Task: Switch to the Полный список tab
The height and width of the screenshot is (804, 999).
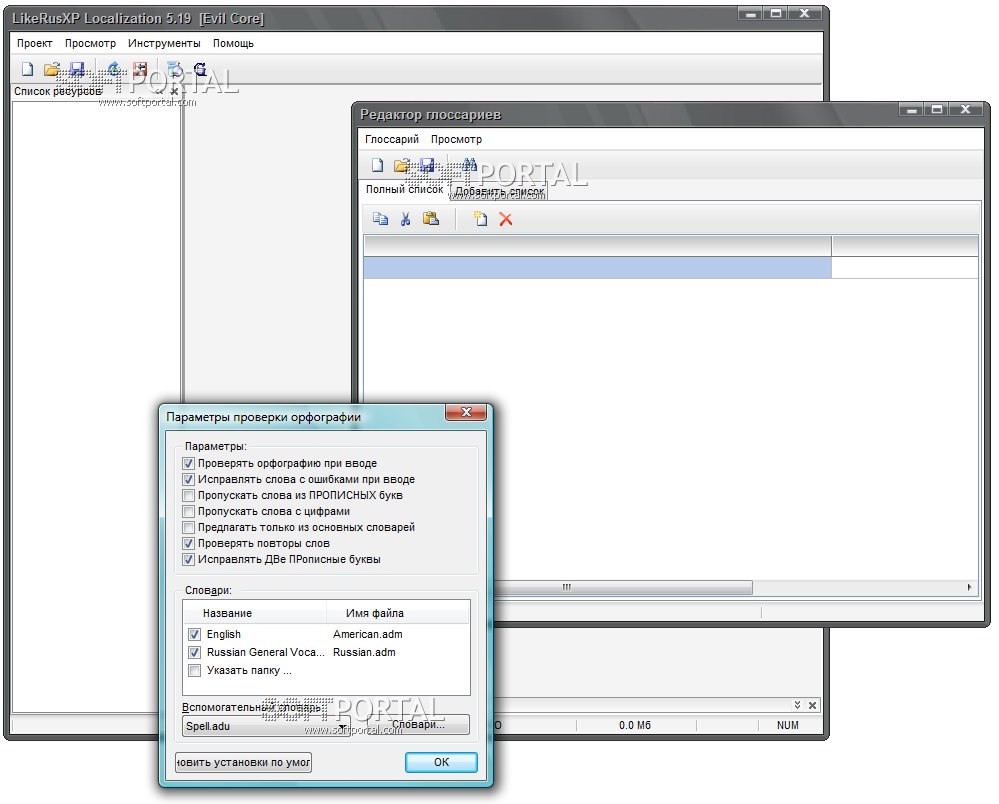Action: point(404,190)
